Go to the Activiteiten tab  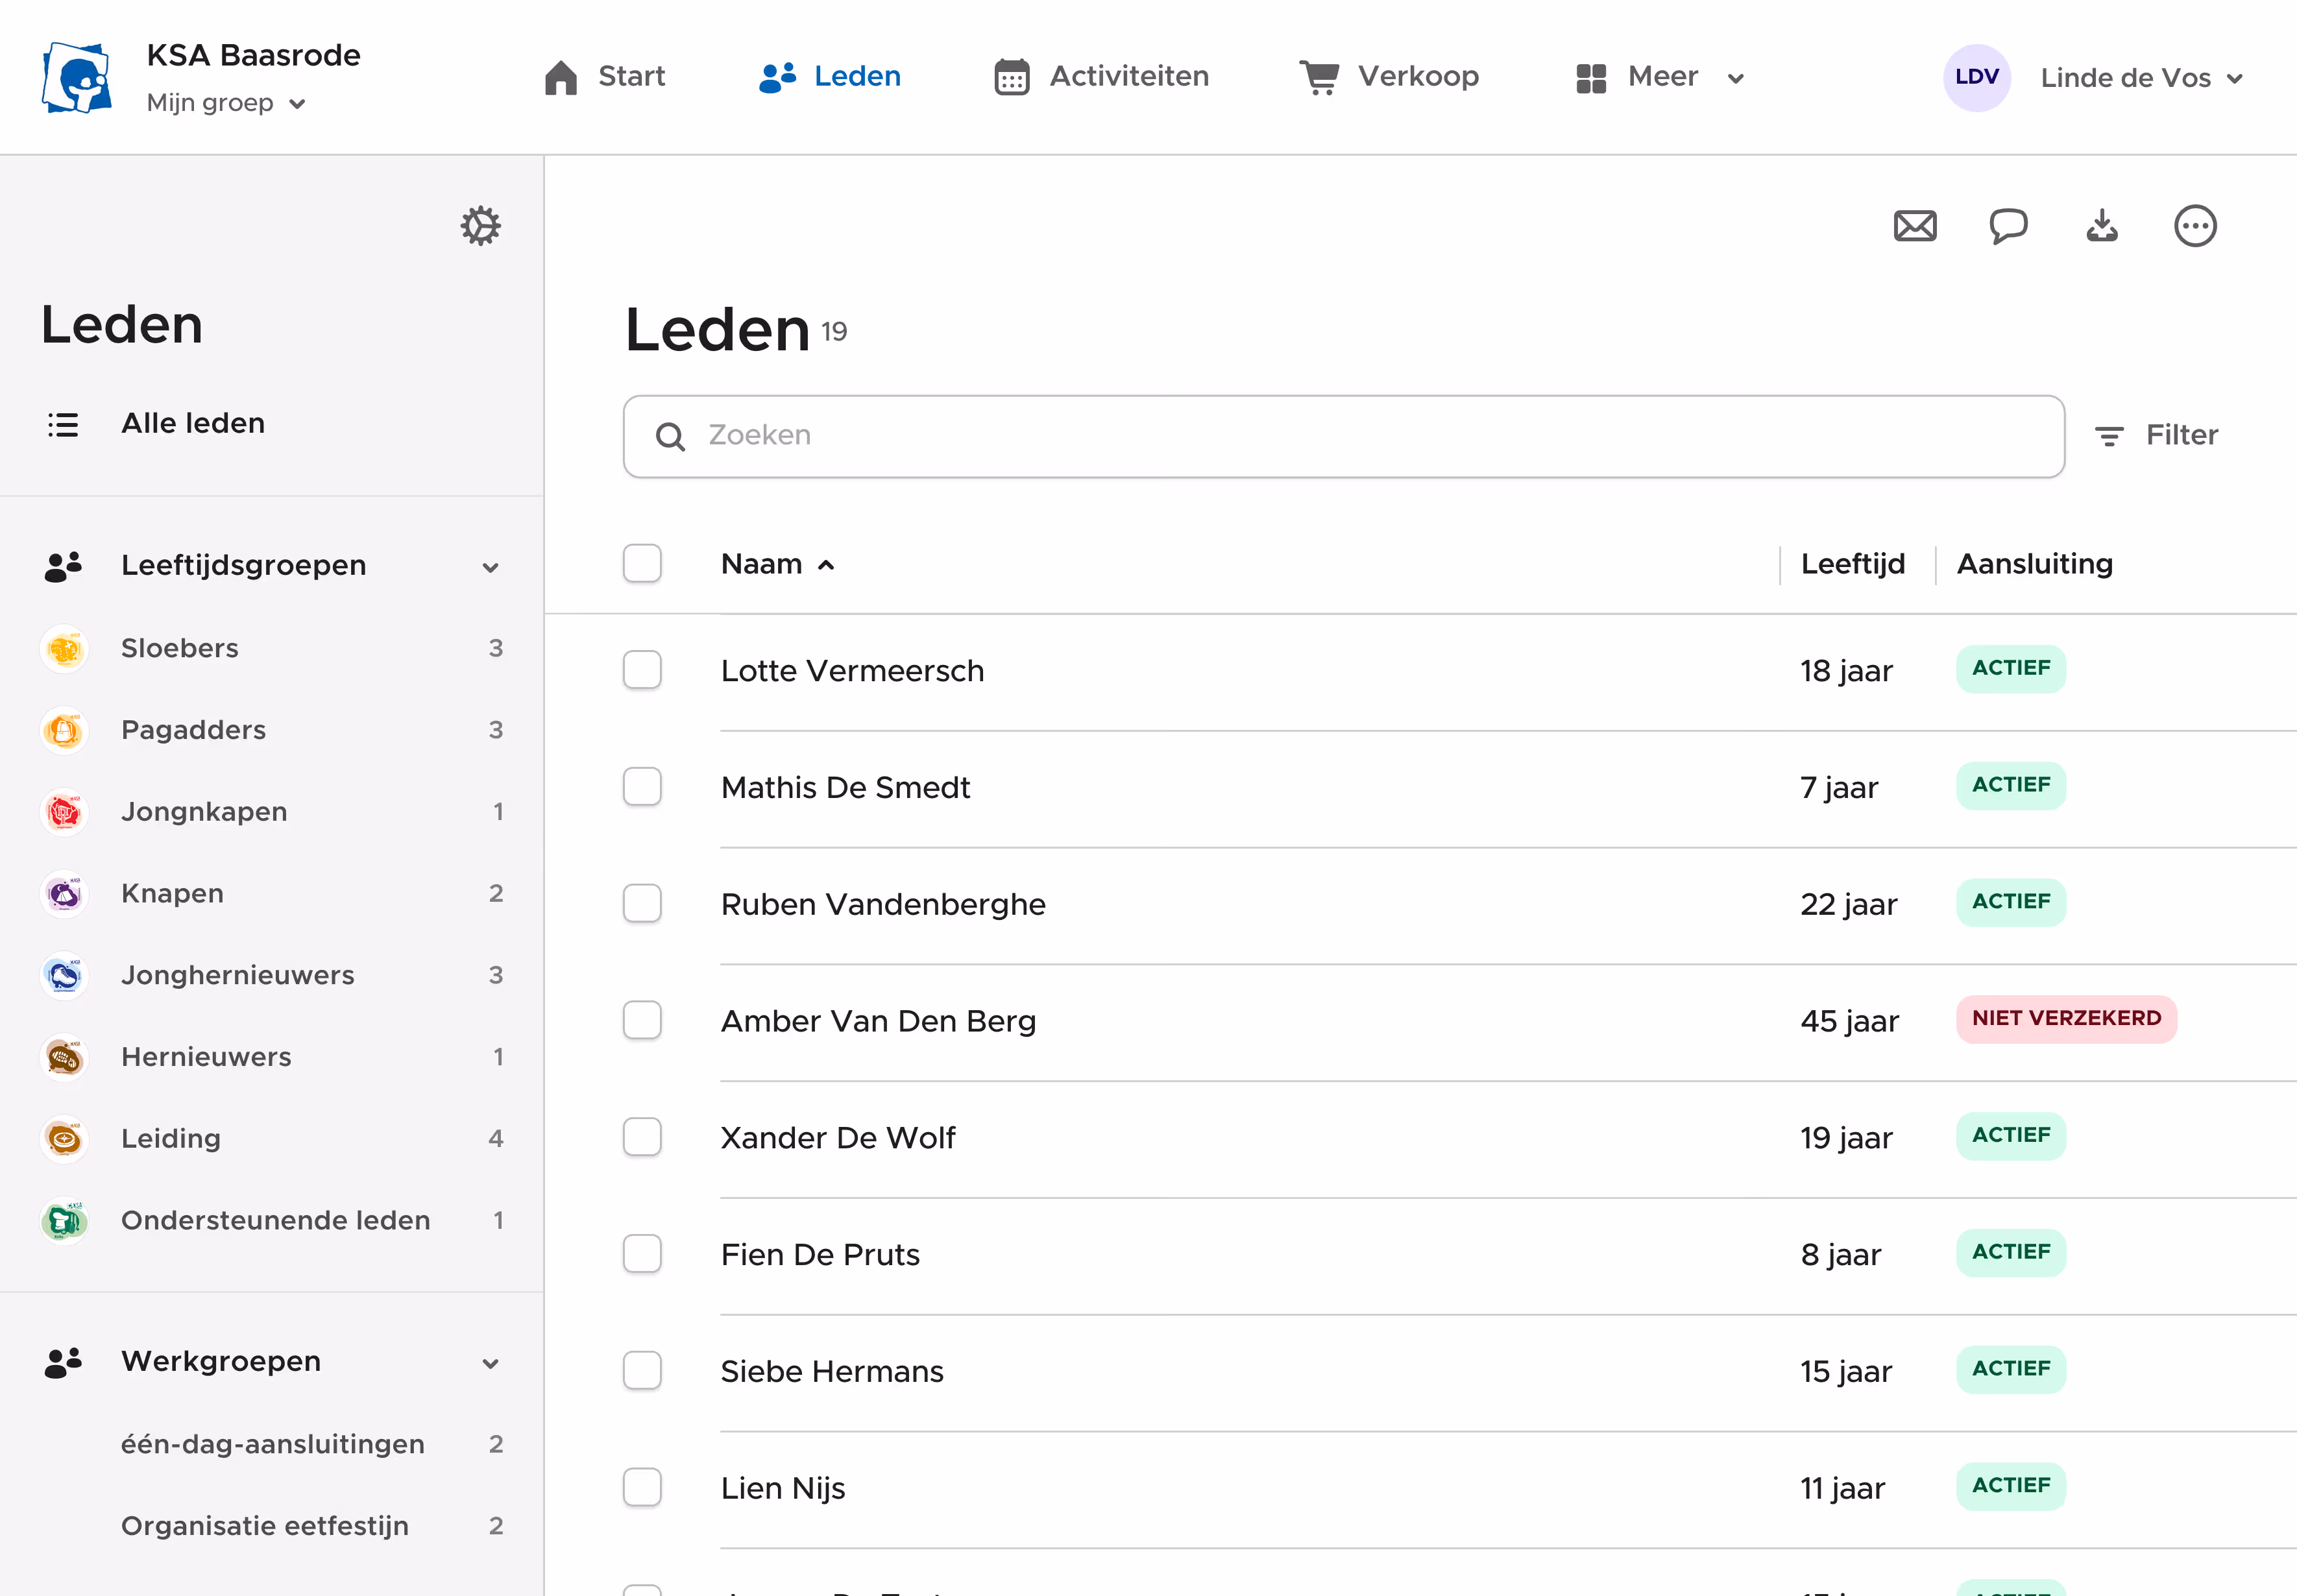[1102, 77]
